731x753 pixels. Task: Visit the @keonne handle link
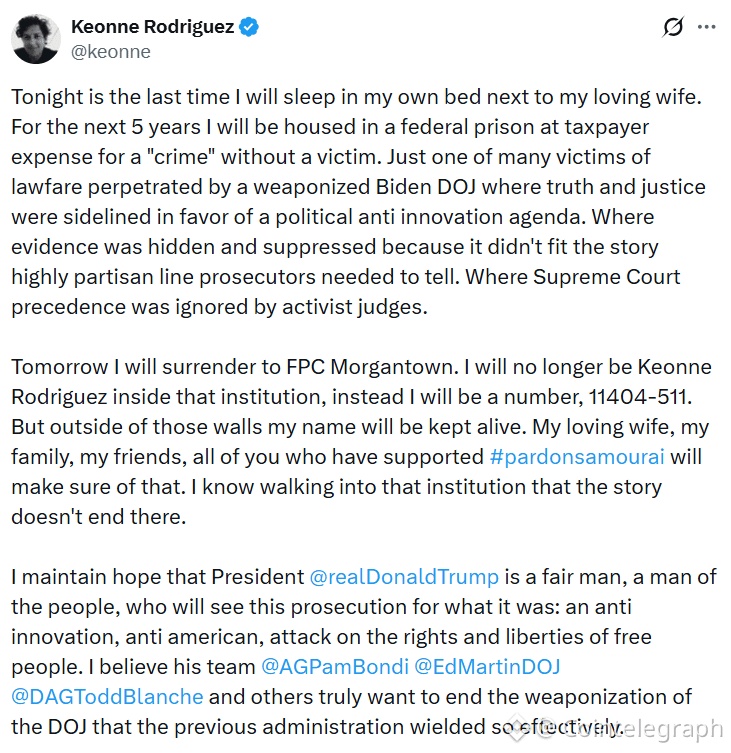pyautogui.click(x=111, y=52)
